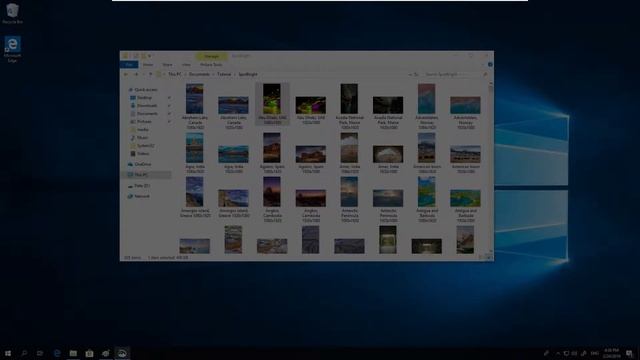Open Desktop from the navigation pane
Viewport: 640px width, 360px height.
tap(144, 98)
